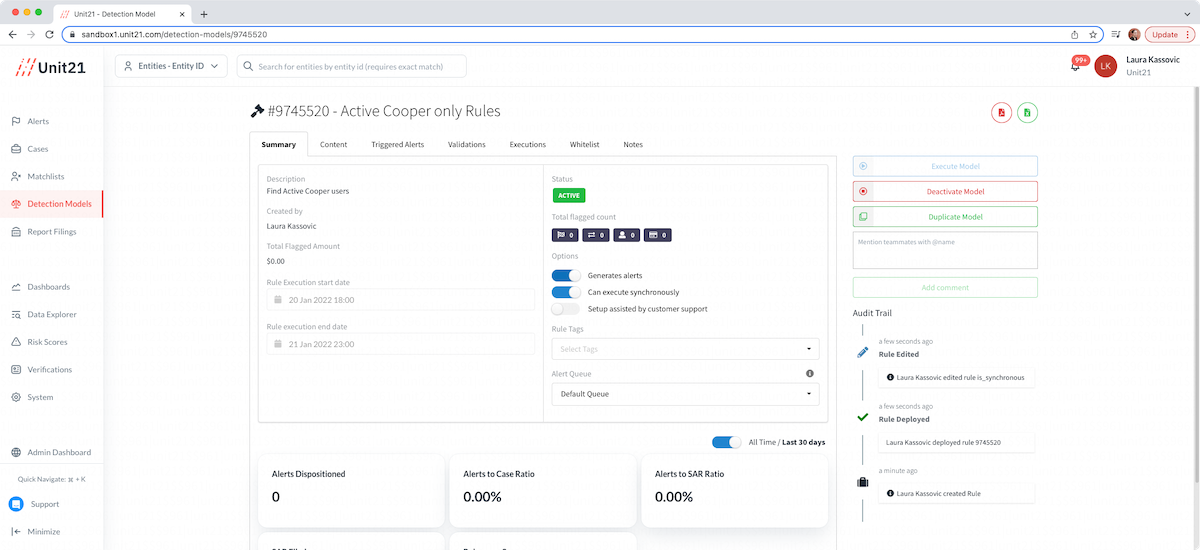Switch to Triggered Alerts tab

[x=397, y=145]
